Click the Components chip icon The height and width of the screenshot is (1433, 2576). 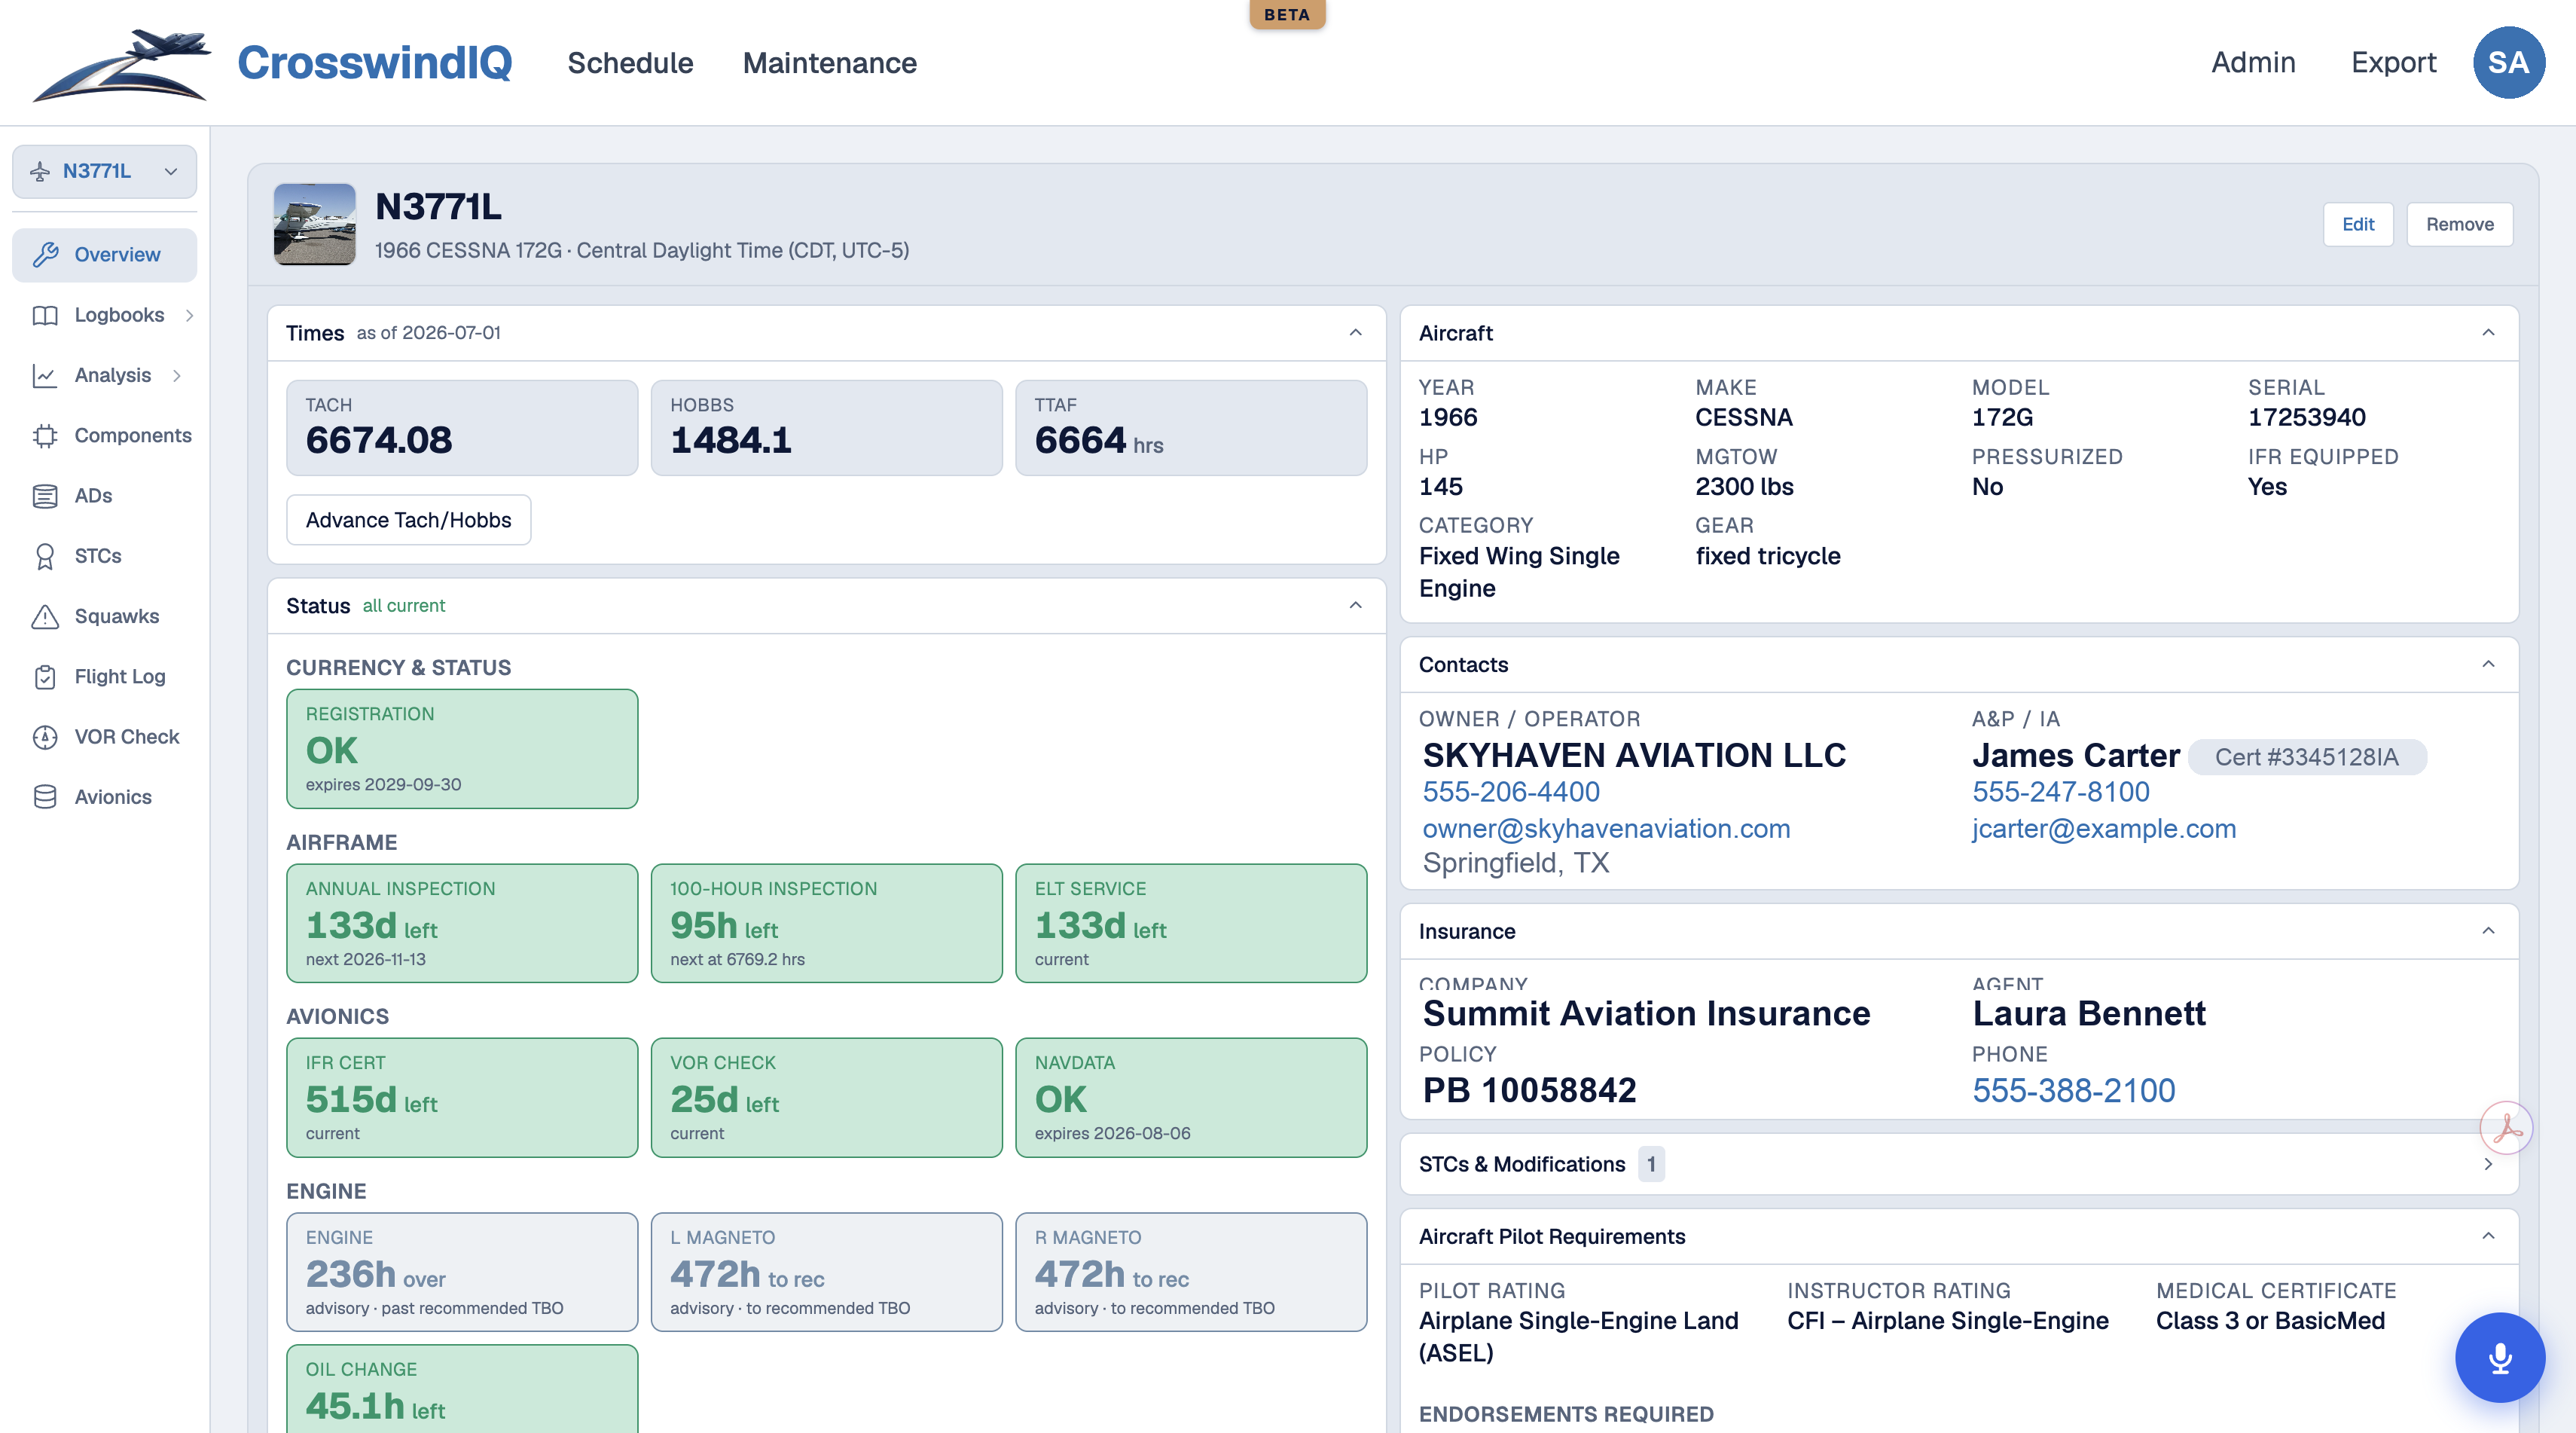pyautogui.click(x=45, y=436)
